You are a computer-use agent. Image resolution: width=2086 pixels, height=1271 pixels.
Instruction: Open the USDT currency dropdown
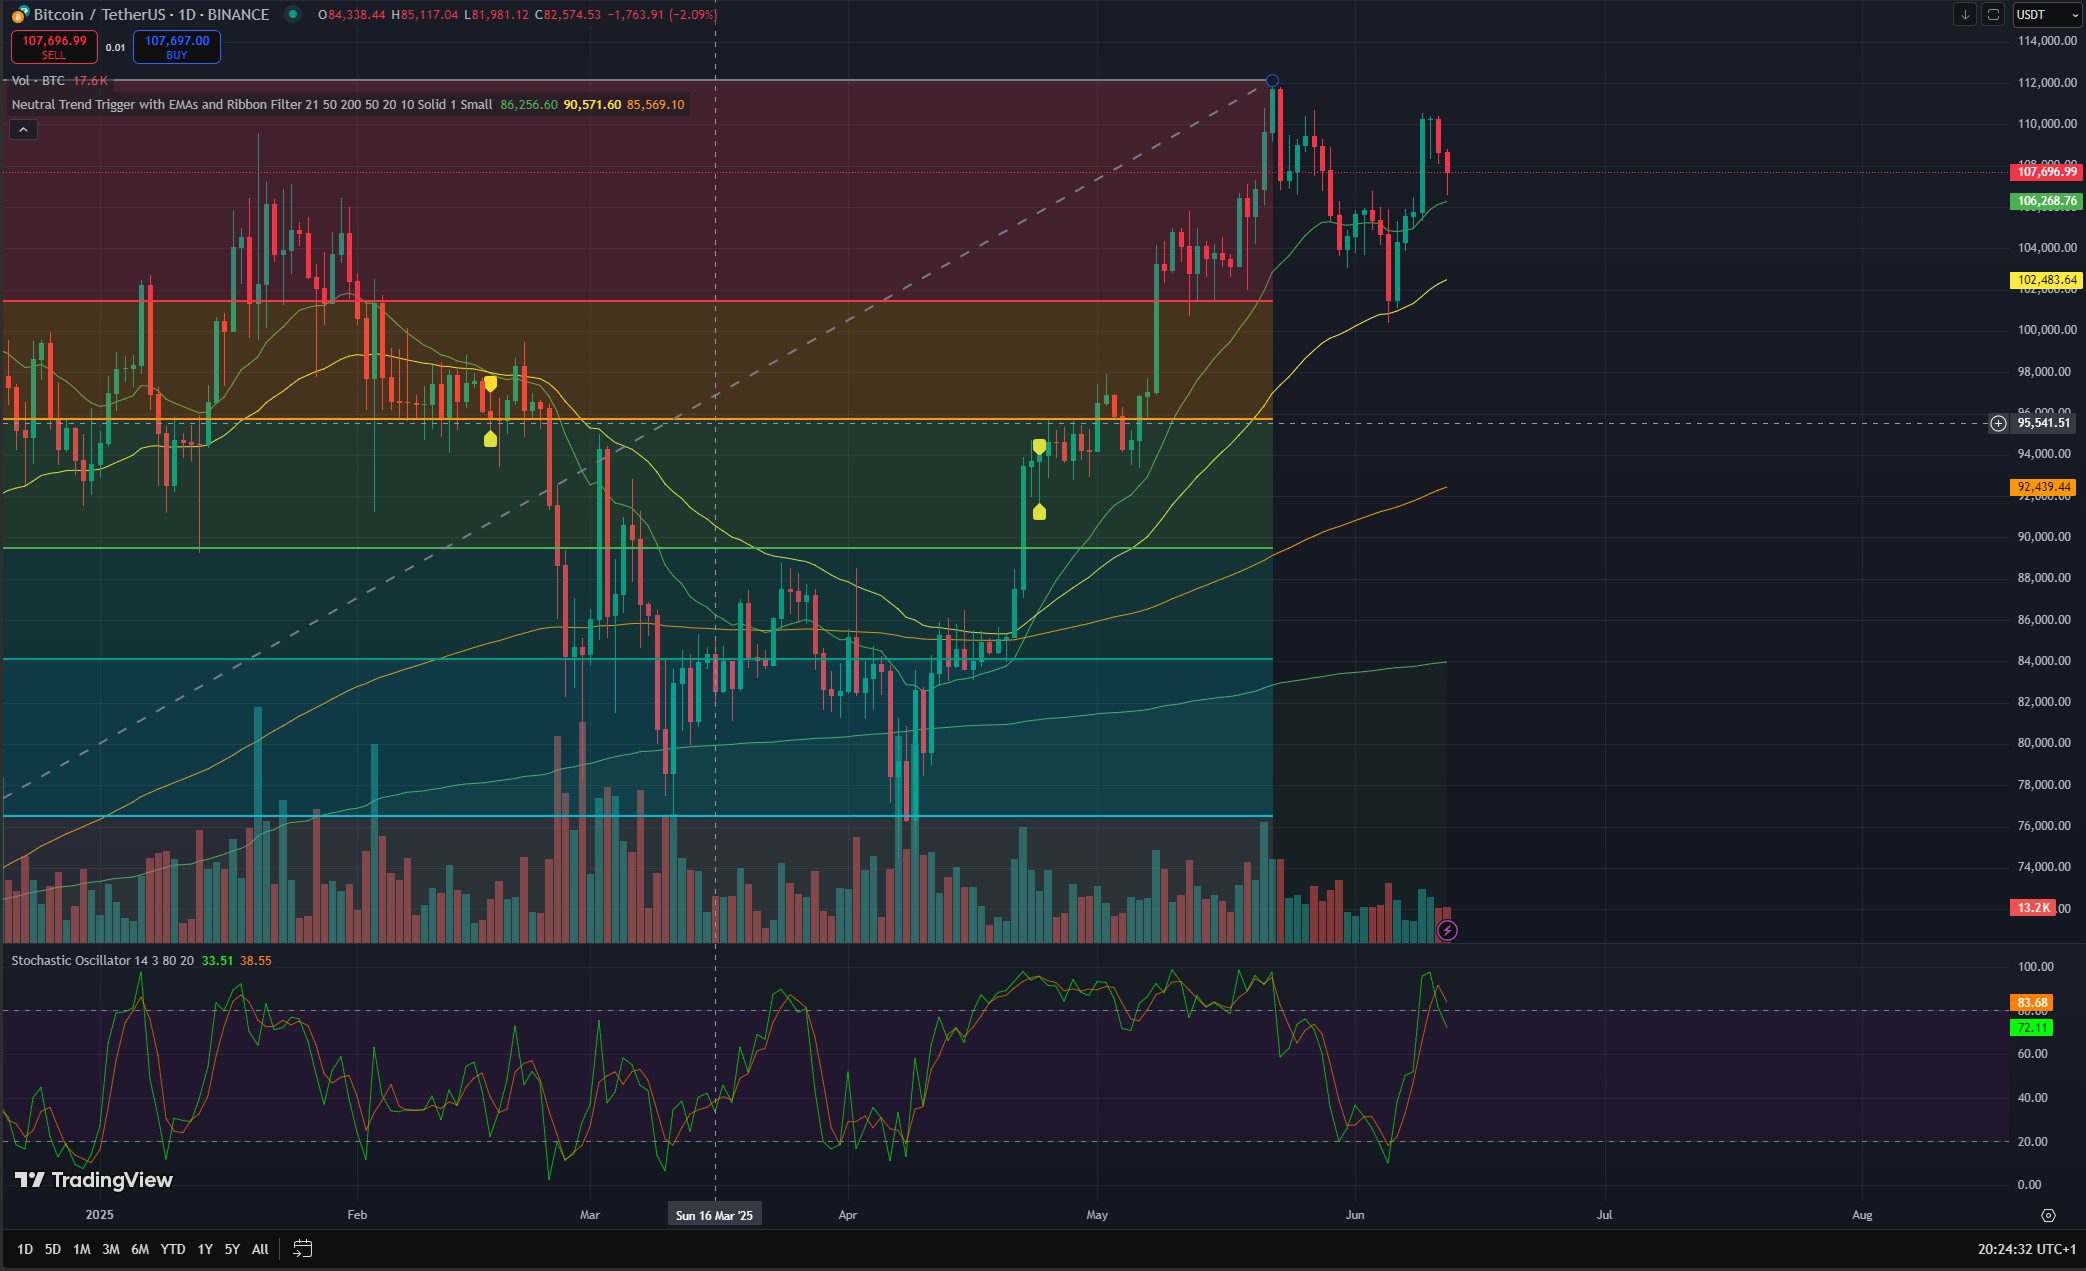click(x=2046, y=14)
